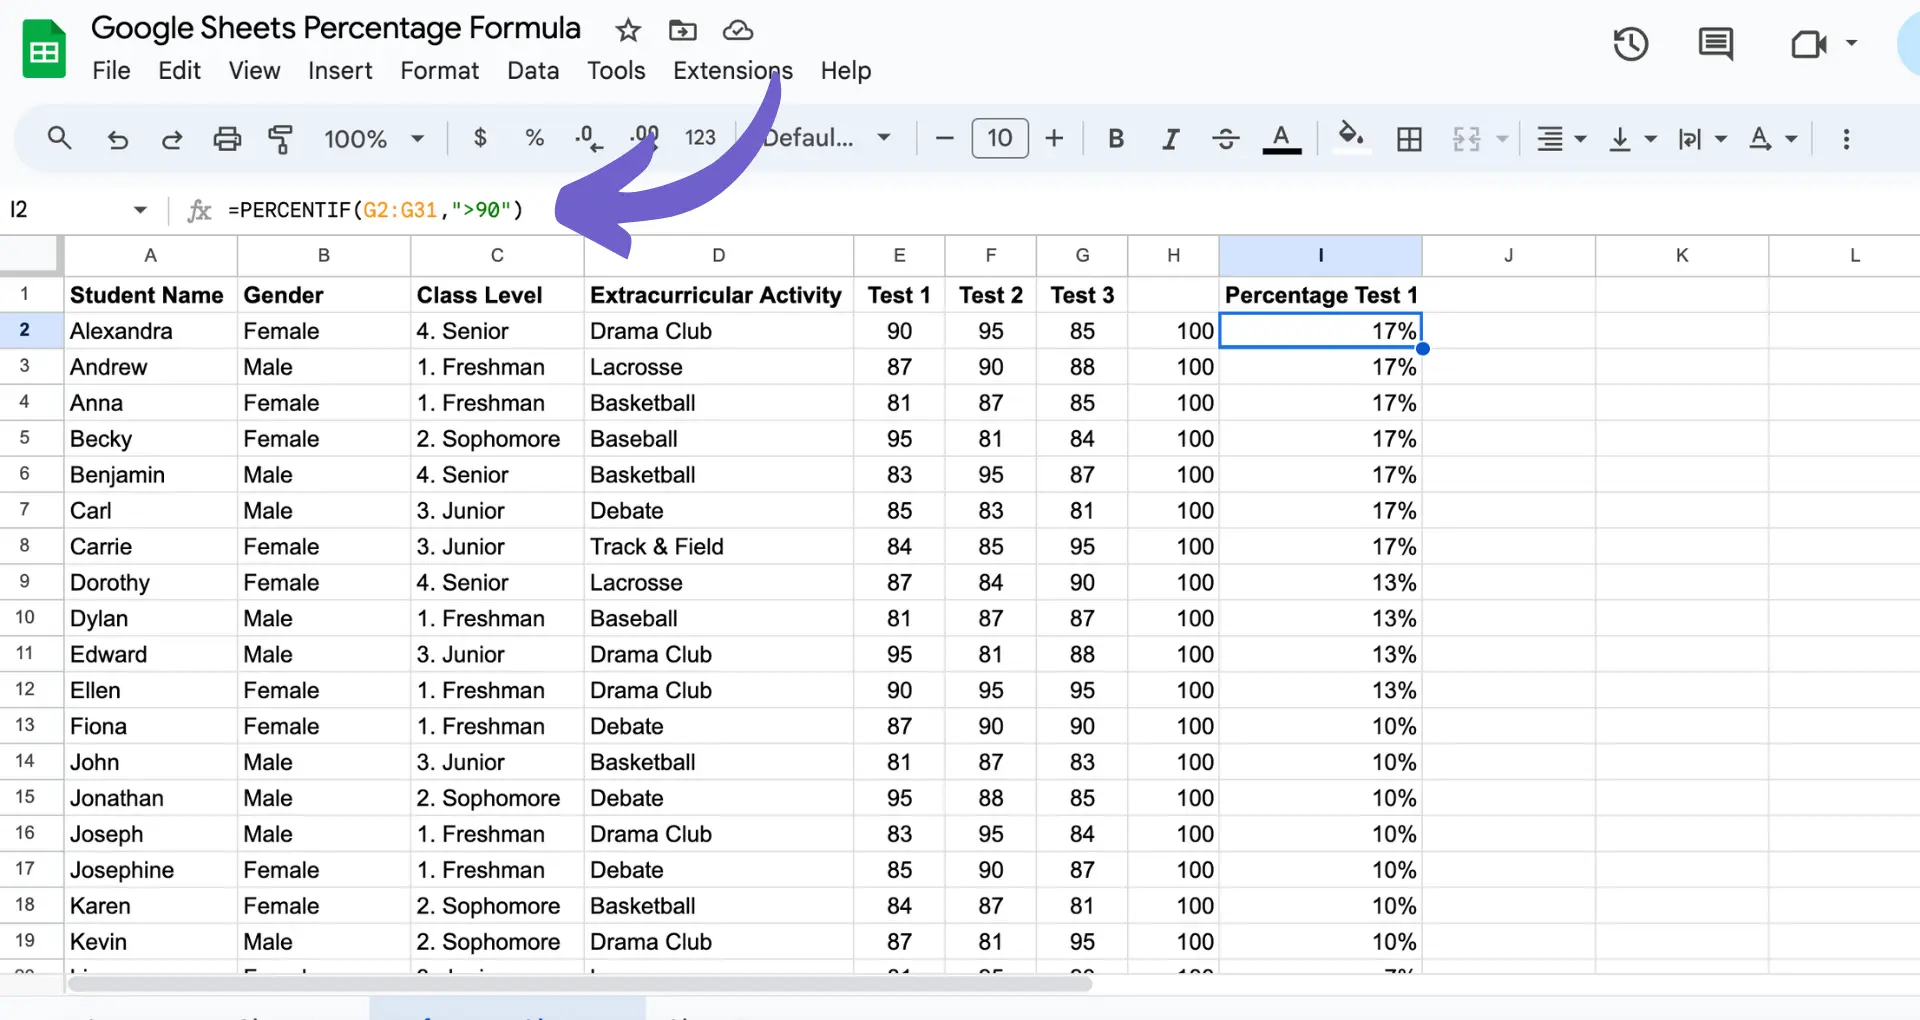Open the View menu

254,71
